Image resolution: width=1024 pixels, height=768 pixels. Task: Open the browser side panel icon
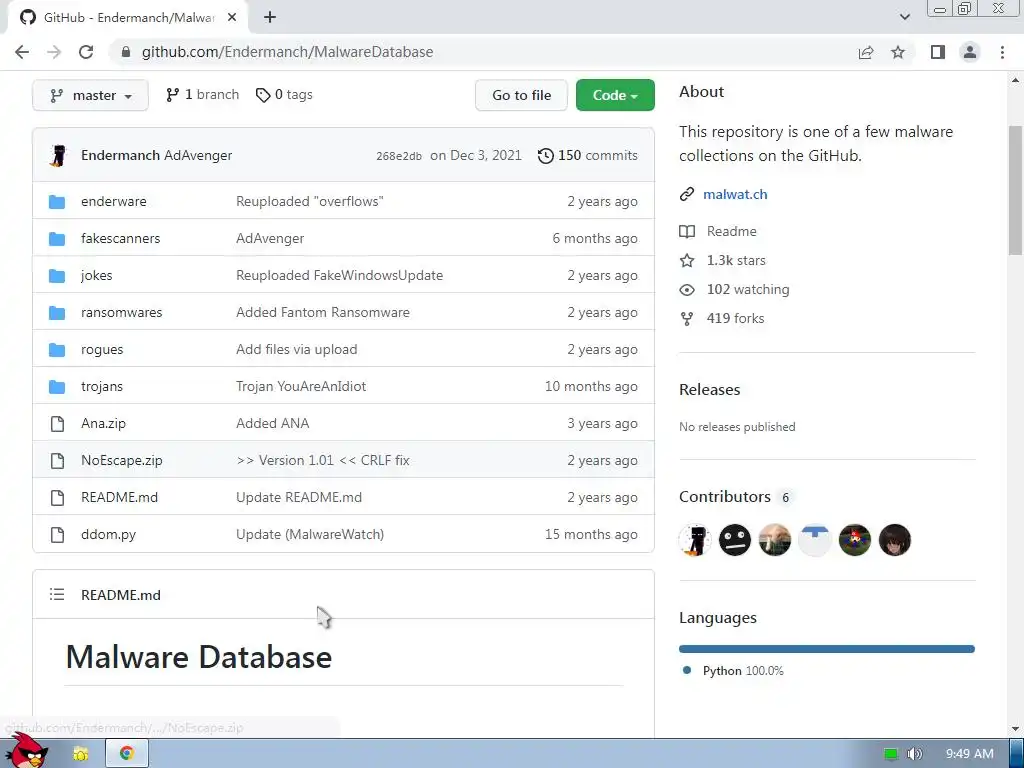pos(938,52)
